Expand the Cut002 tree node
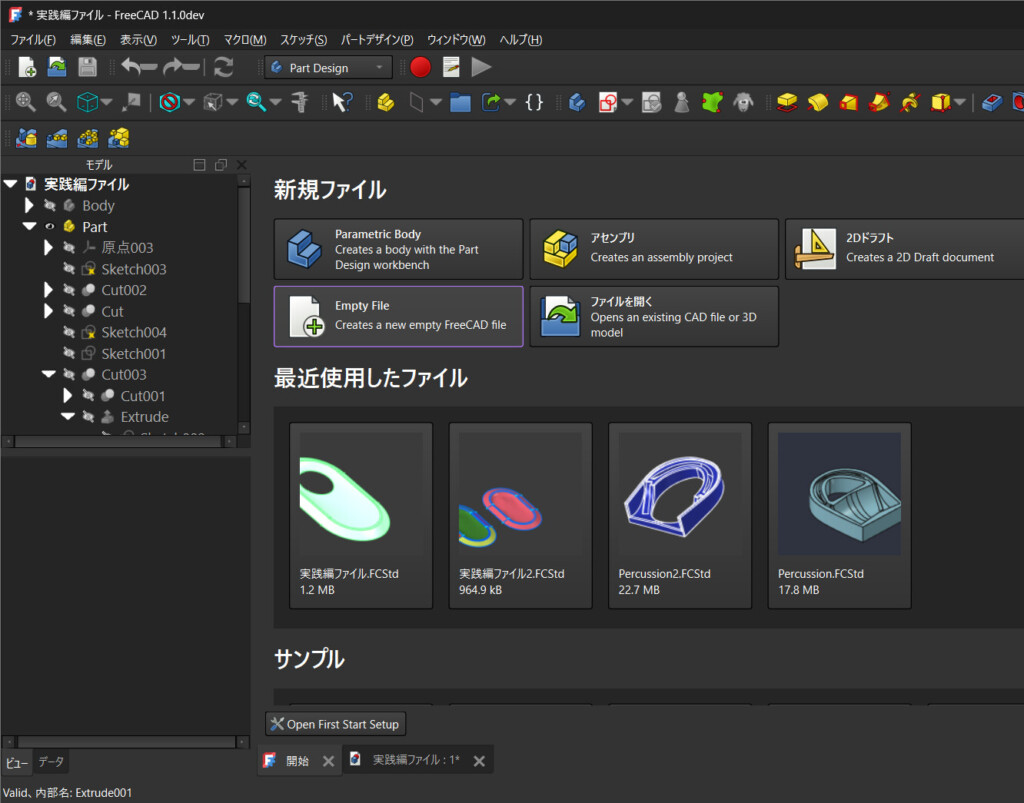 click(x=49, y=290)
